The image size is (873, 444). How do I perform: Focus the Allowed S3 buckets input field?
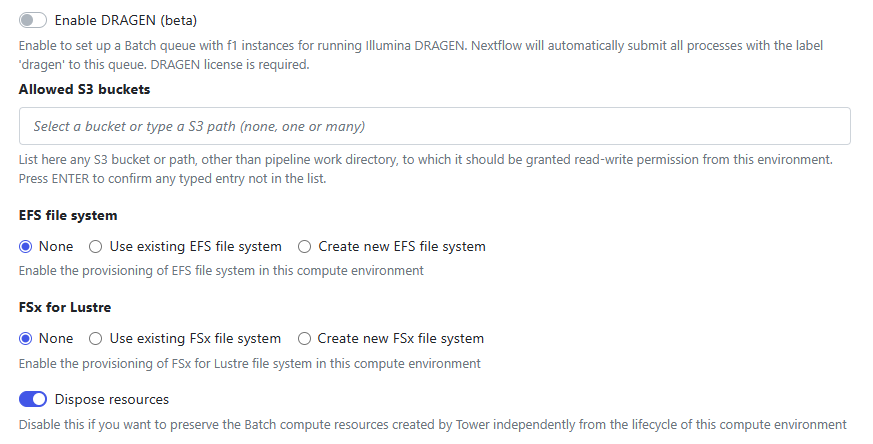(x=434, y=127)
